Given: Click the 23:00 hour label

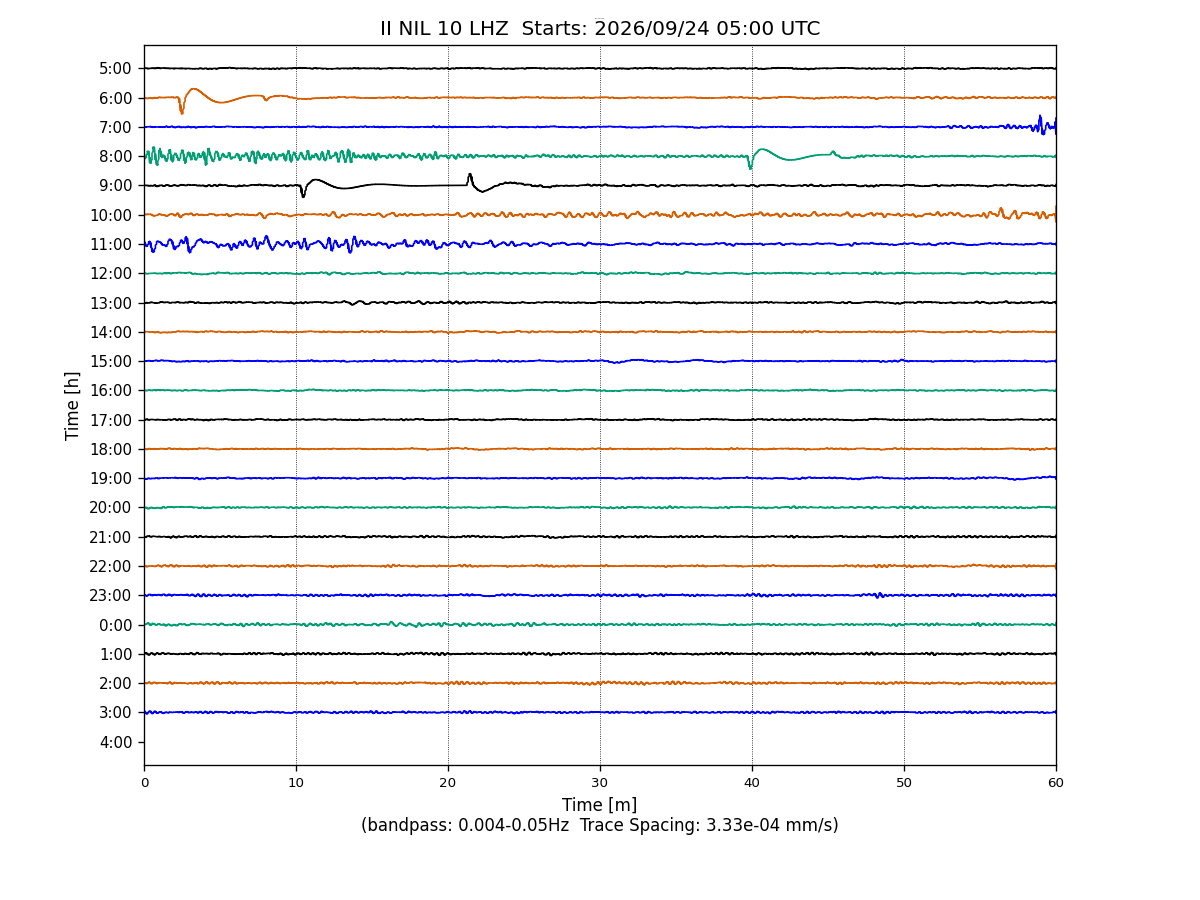Looking at the screenshot, I should click(x=111, y=595).
